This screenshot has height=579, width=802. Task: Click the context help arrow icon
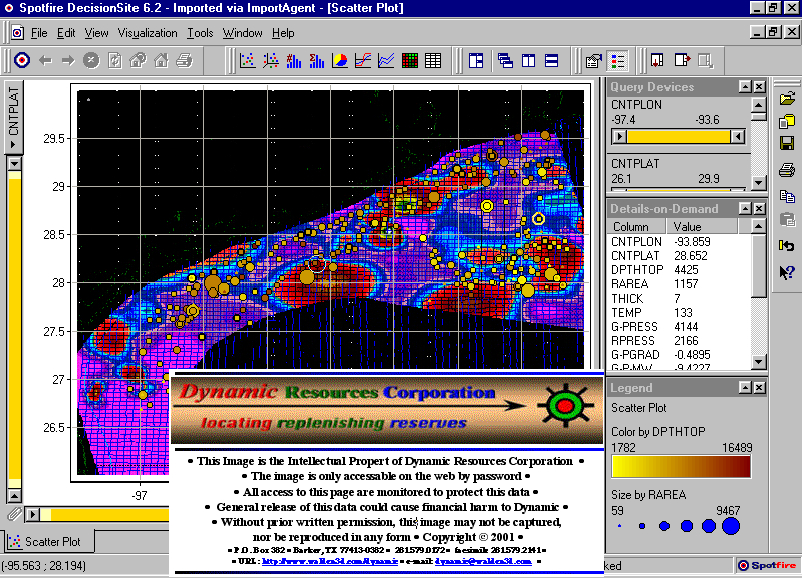click(787, 271)
